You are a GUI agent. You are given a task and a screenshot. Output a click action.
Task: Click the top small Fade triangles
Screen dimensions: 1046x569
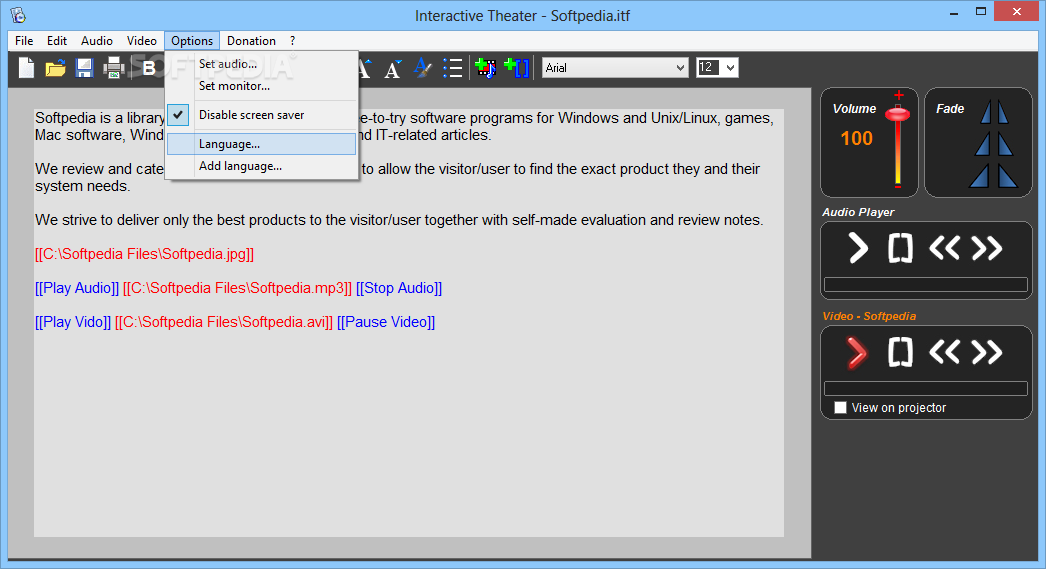(x=994, y=112)
